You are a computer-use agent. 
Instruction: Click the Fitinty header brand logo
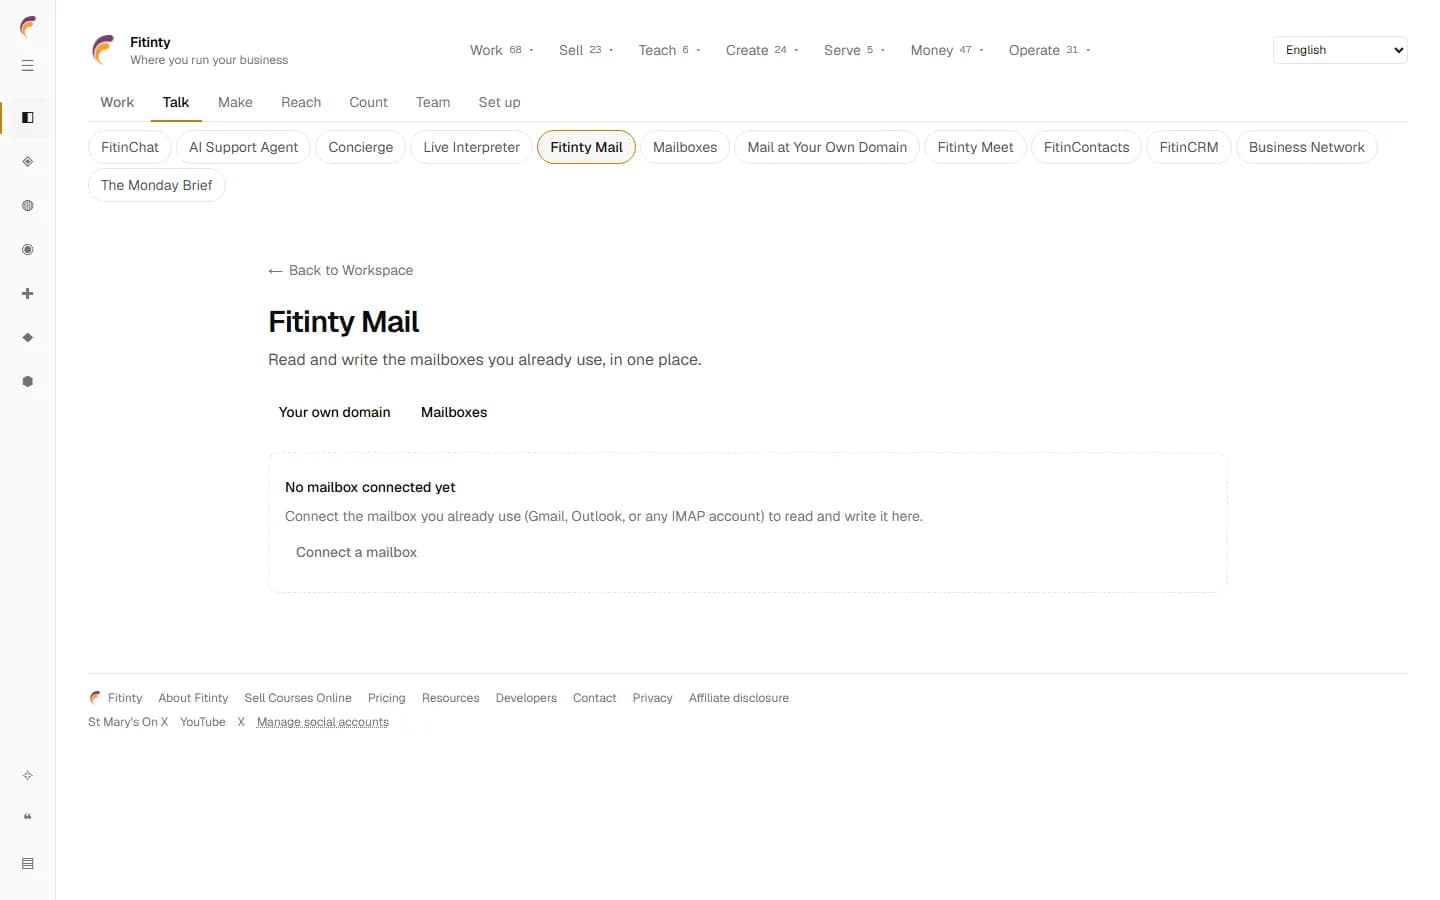[103, 50]
